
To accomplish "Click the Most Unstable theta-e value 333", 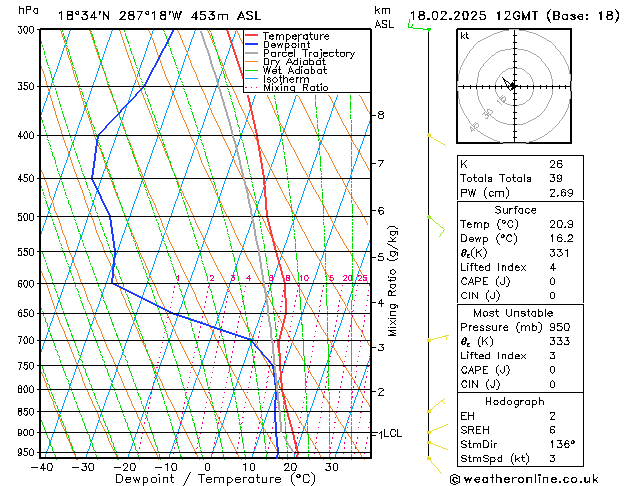I will 560,341.
